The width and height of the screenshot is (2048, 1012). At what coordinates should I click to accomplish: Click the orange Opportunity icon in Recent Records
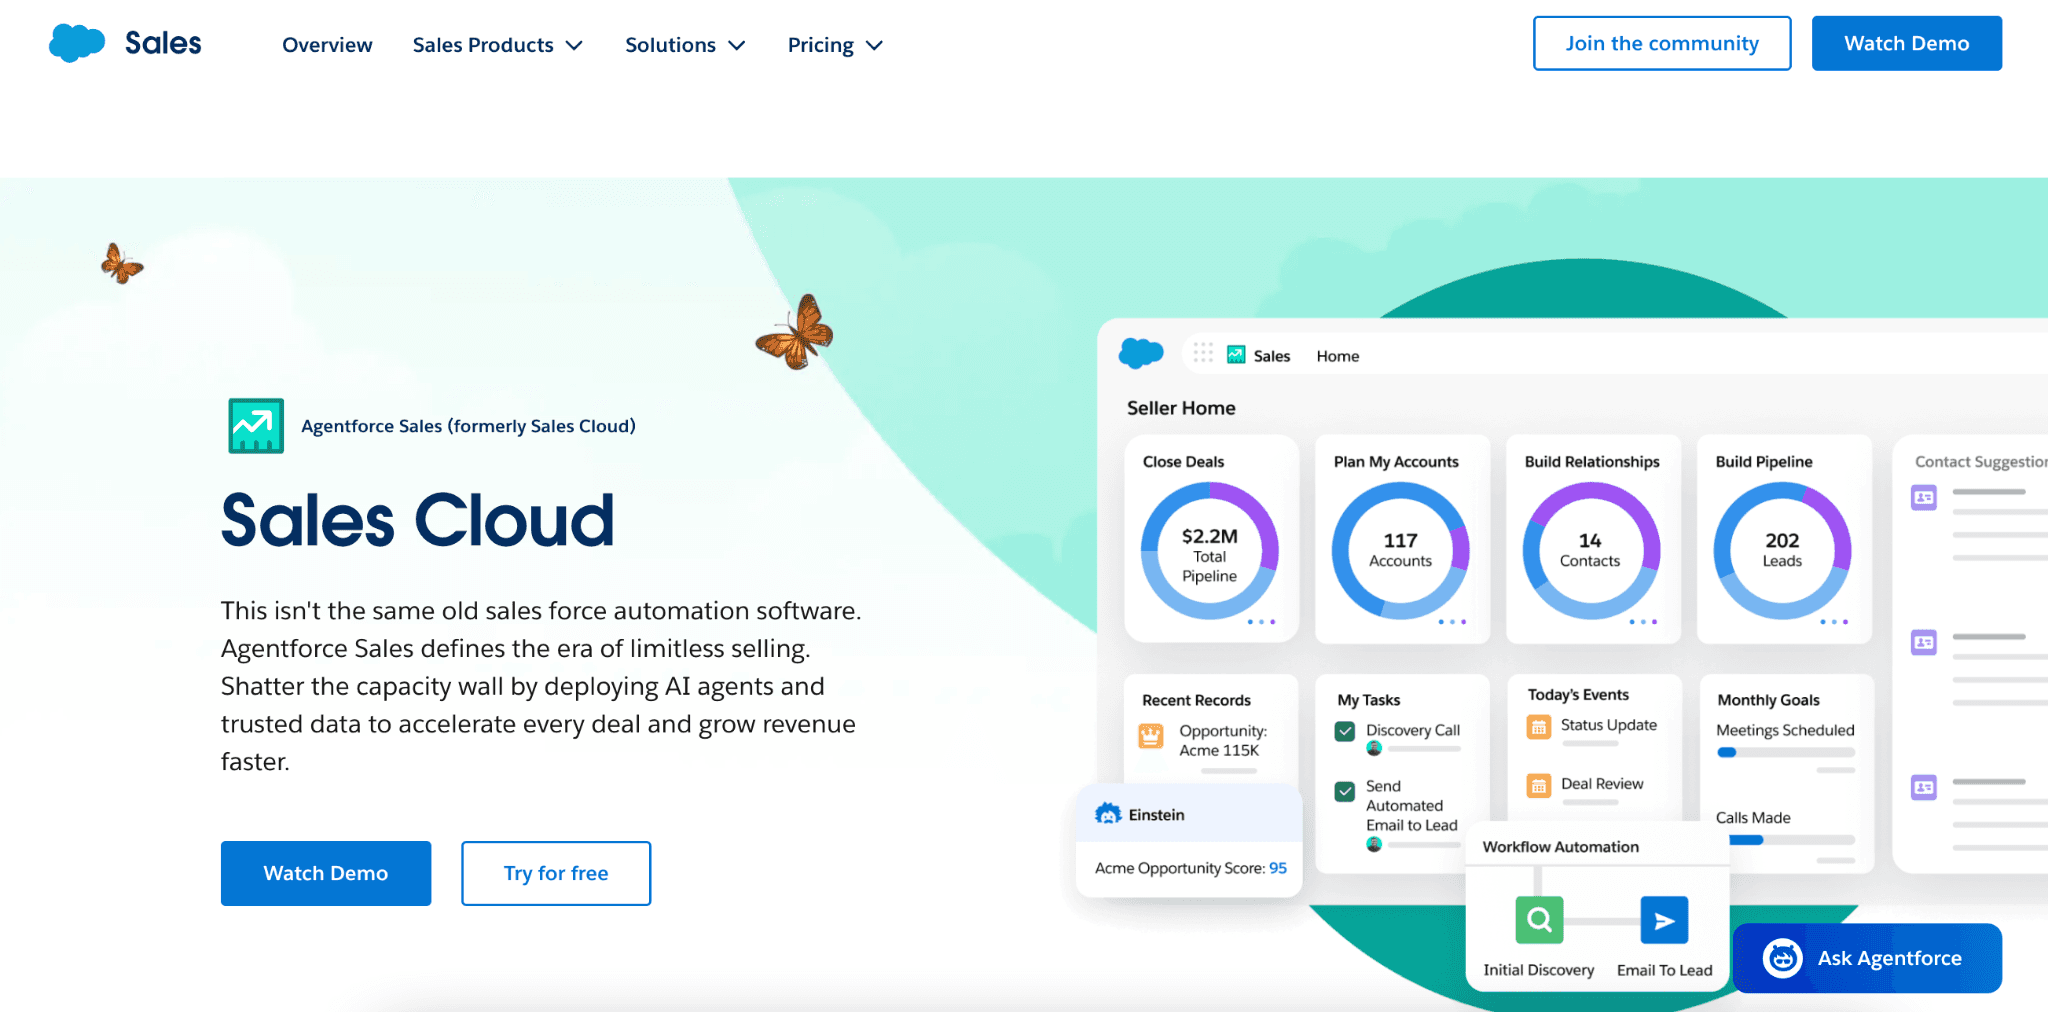click(x=1150, y=736)
